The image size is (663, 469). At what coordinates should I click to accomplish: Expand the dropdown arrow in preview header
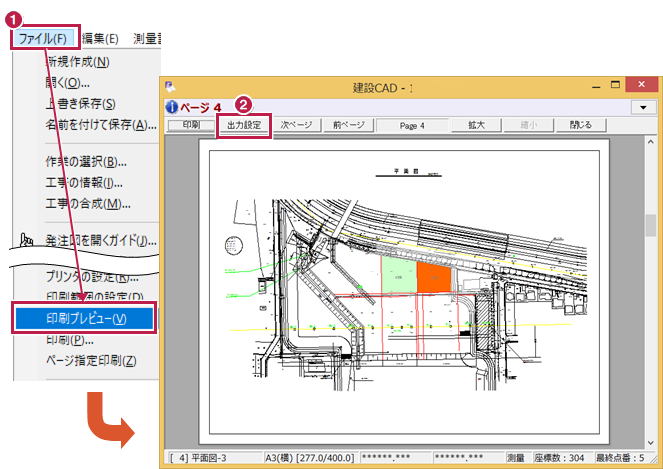coord(644,107)
